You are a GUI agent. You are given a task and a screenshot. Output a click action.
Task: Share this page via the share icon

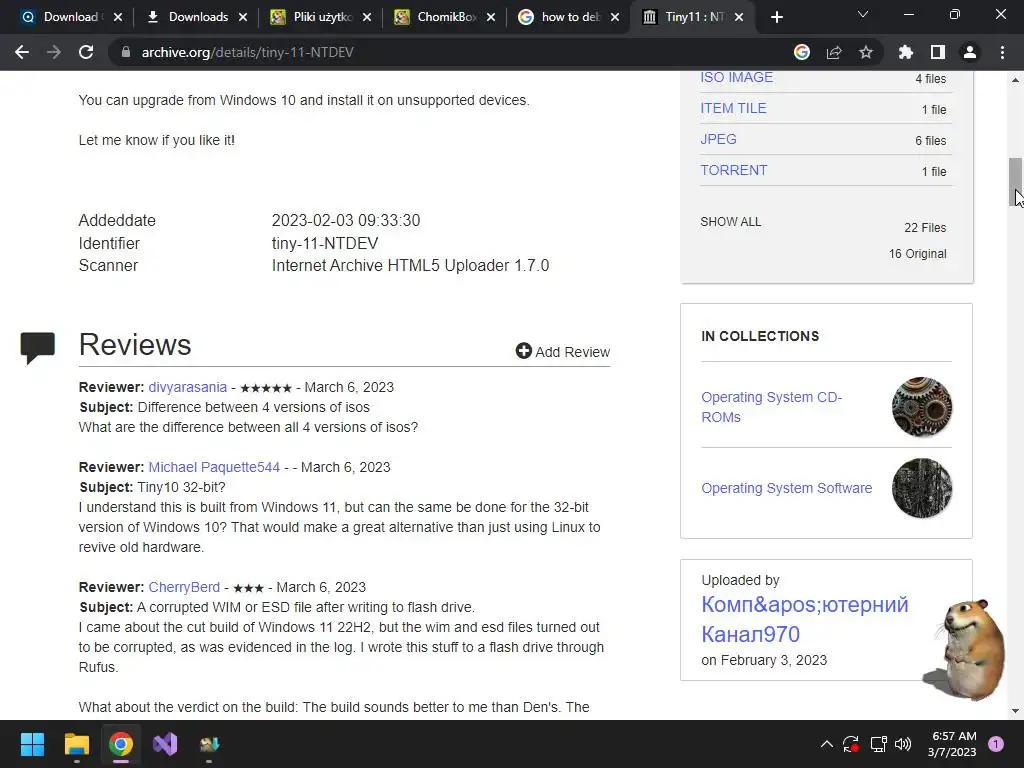(834, 52)
